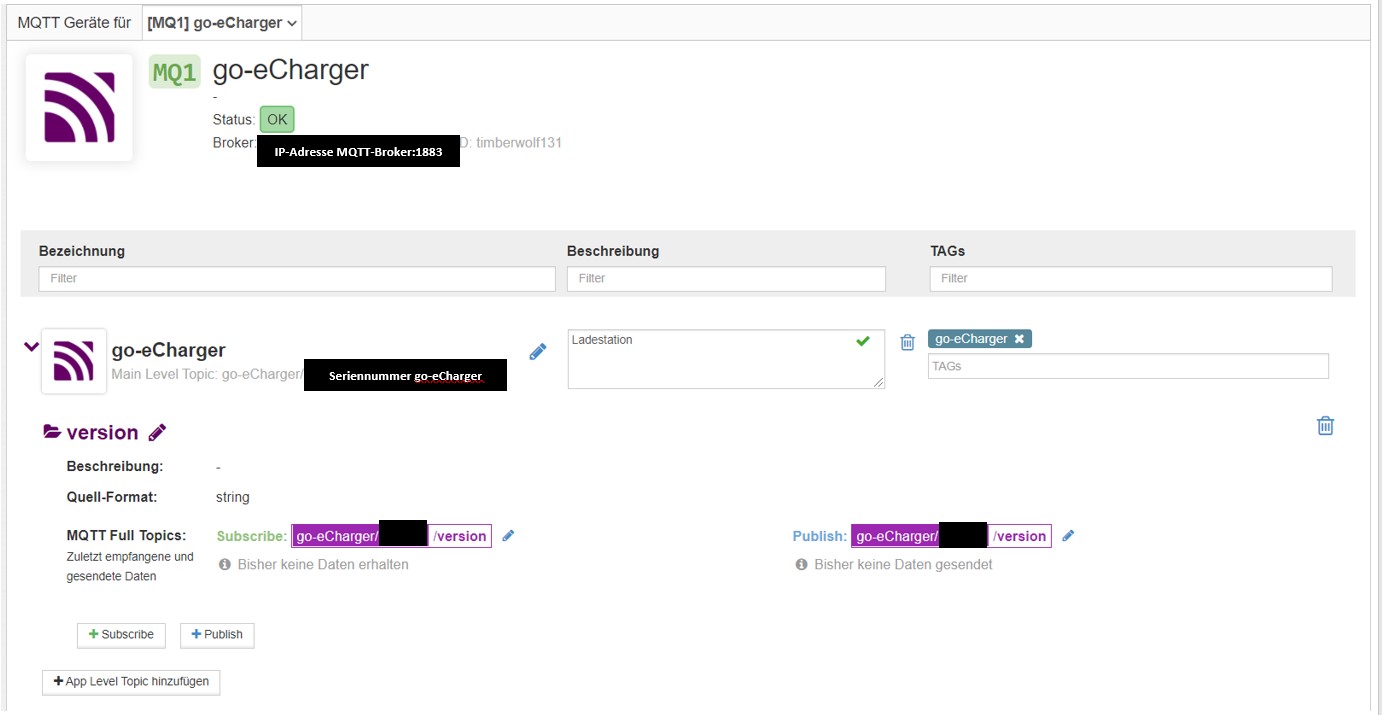Click the 'go-eCharger' device name in the row
This screenshot has width=1382, height=715.
169,350
